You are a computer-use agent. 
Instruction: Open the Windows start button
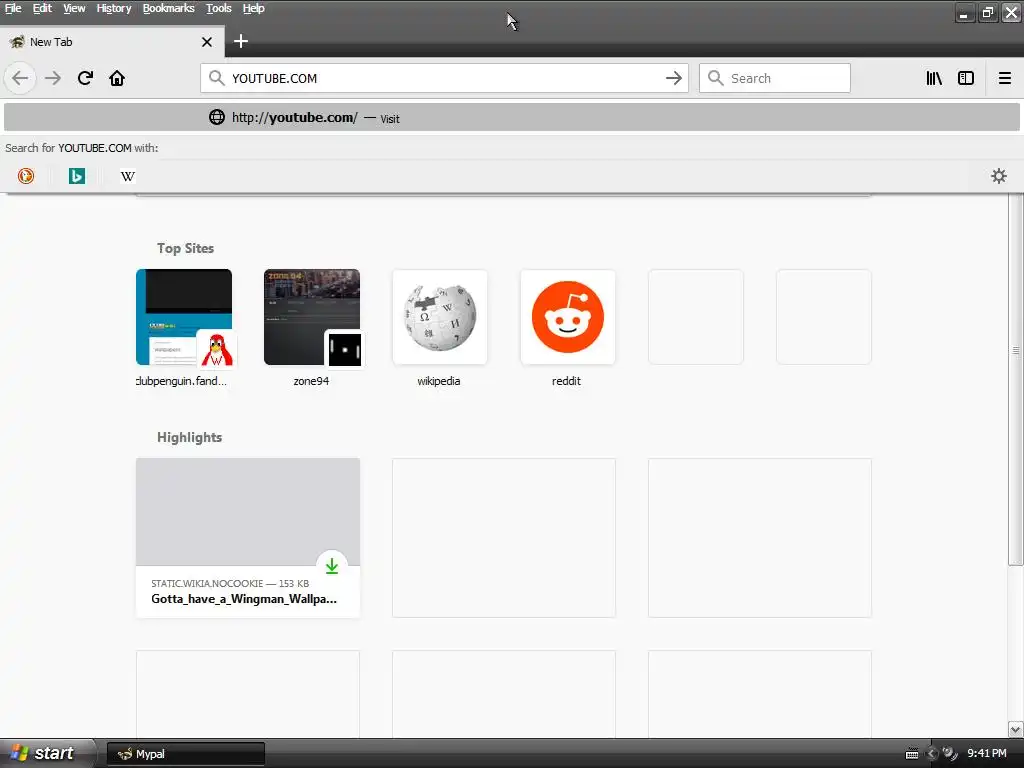(x=47, y=754)
